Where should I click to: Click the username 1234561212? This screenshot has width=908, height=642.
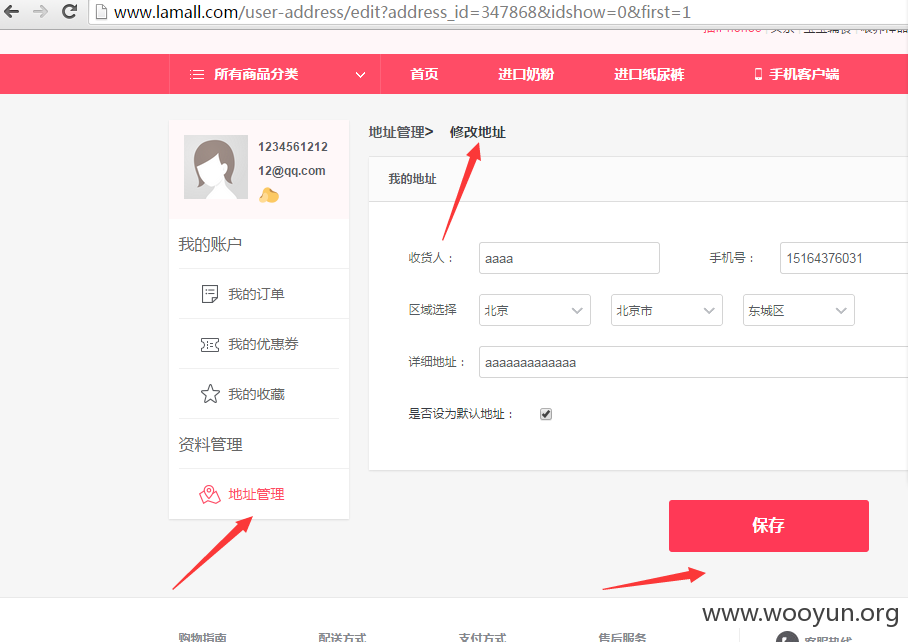[x=293, y=147]
